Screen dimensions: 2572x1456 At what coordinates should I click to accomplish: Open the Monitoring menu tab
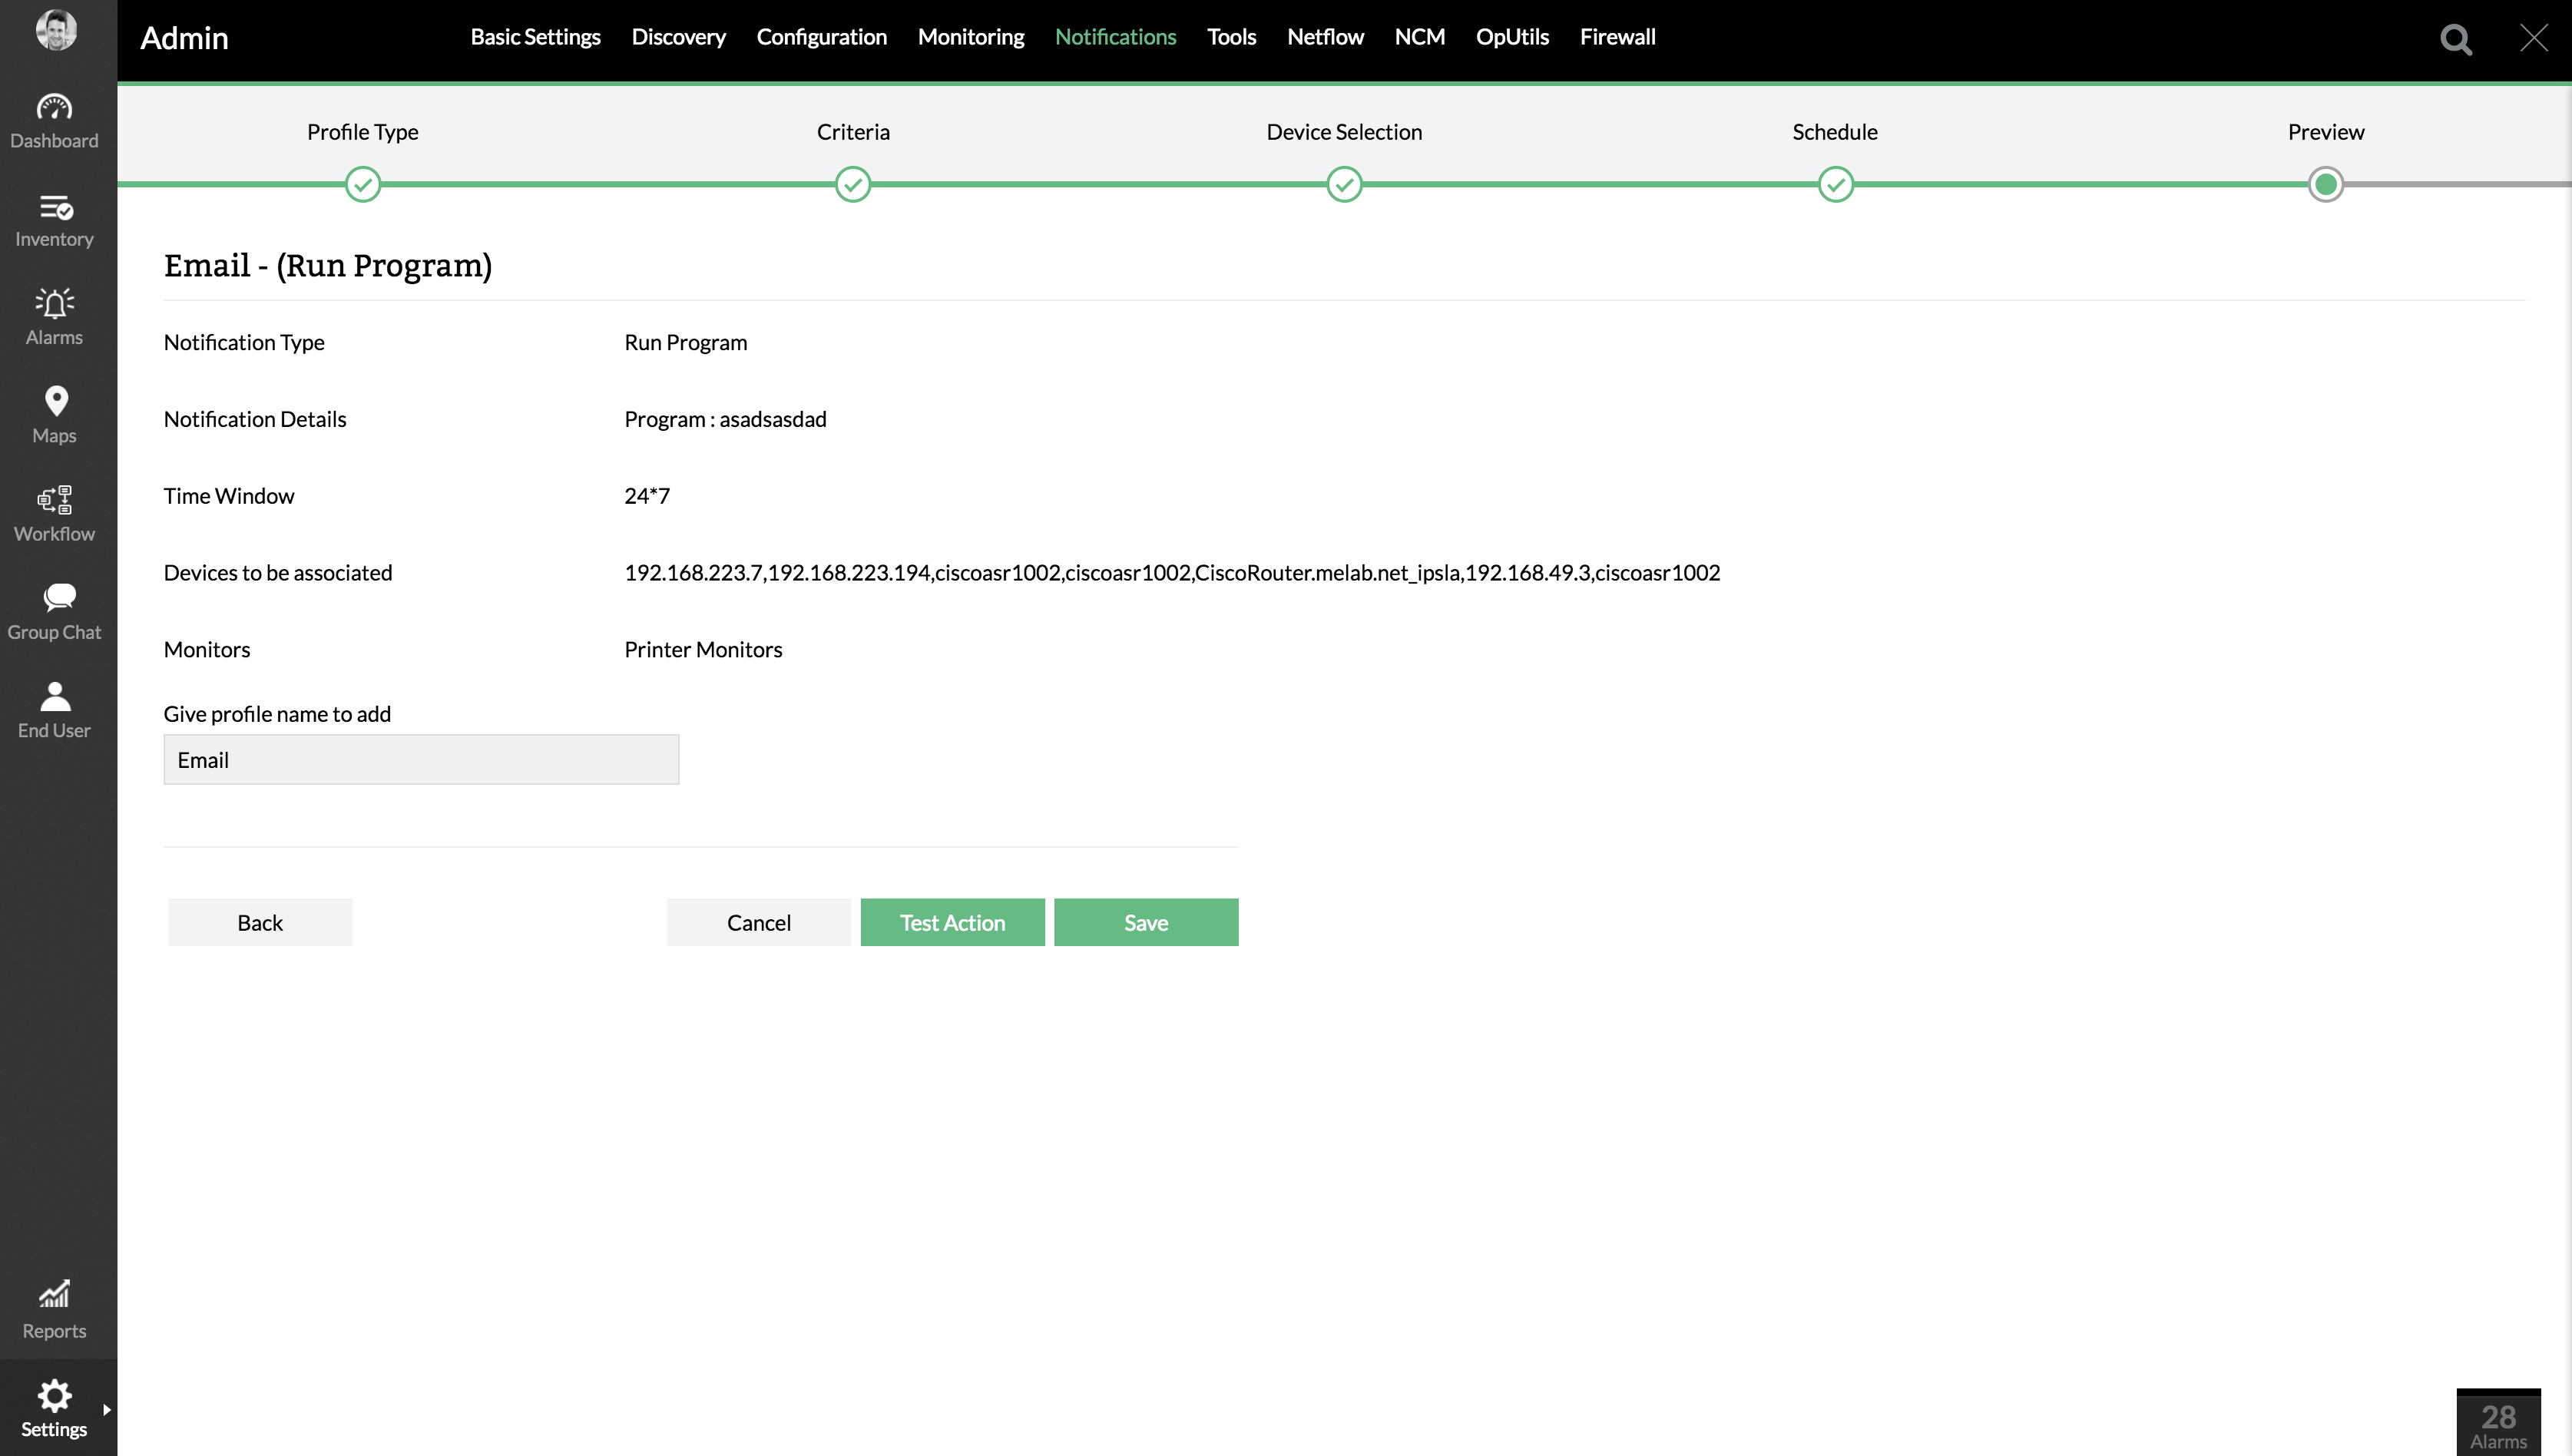point(970,37)
